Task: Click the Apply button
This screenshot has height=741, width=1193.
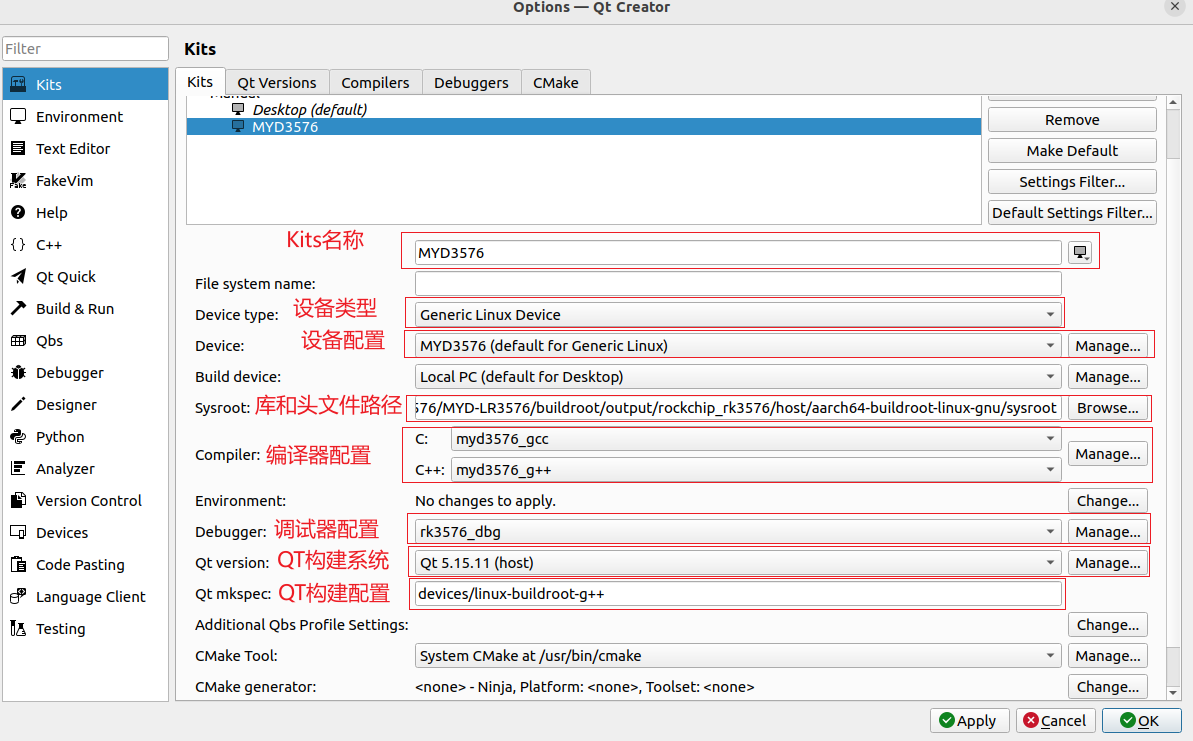Action: [x=969, y=720]
